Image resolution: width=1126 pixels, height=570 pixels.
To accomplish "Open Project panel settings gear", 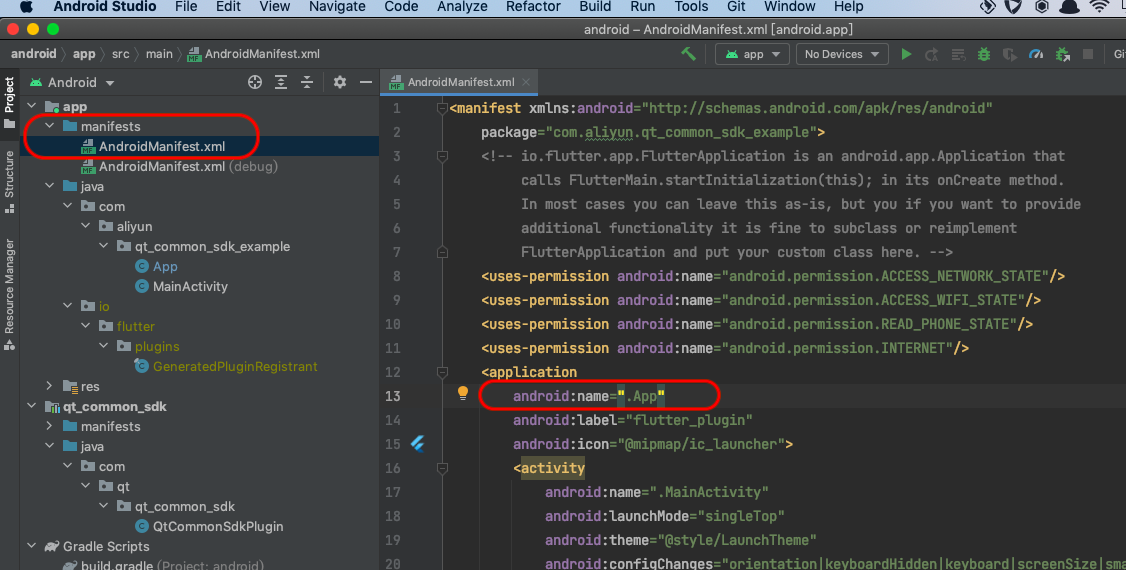I will tap(340, 82).
